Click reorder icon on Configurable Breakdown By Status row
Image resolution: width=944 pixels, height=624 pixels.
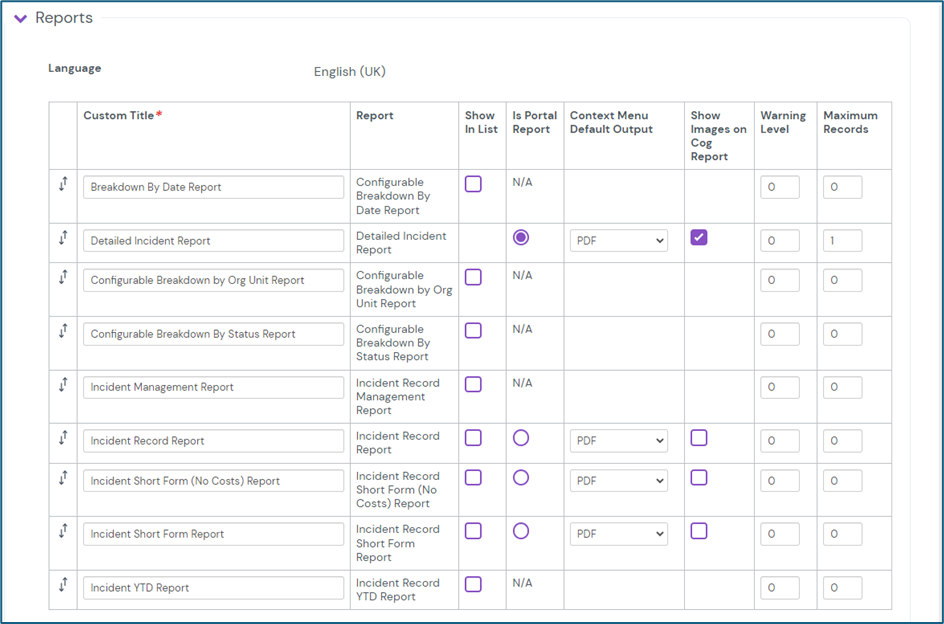coord(62,331)
